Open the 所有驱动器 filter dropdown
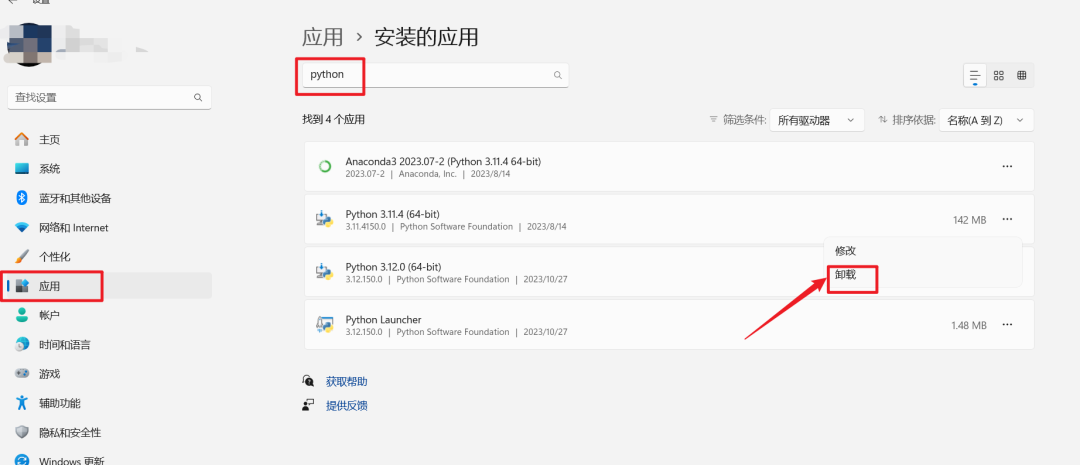The height and width of the screenshot is (465, 1080). pos(817,120)
